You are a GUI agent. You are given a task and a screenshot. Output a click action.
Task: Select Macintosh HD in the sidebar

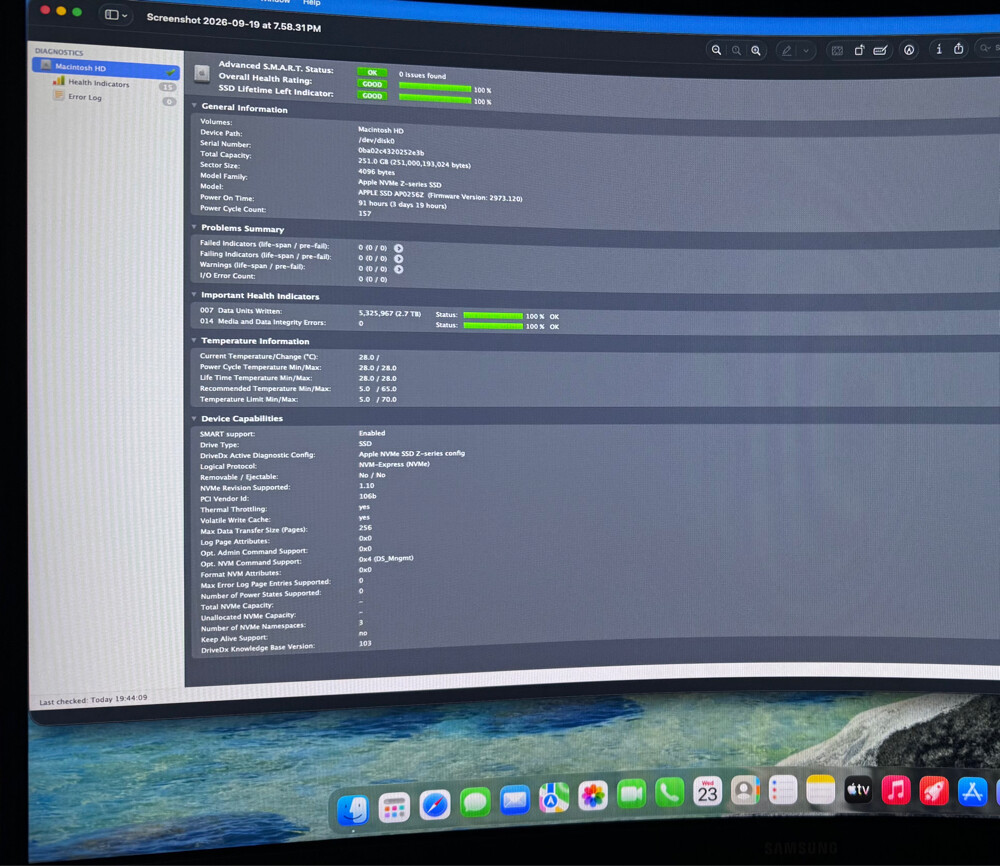click(106, 68)
